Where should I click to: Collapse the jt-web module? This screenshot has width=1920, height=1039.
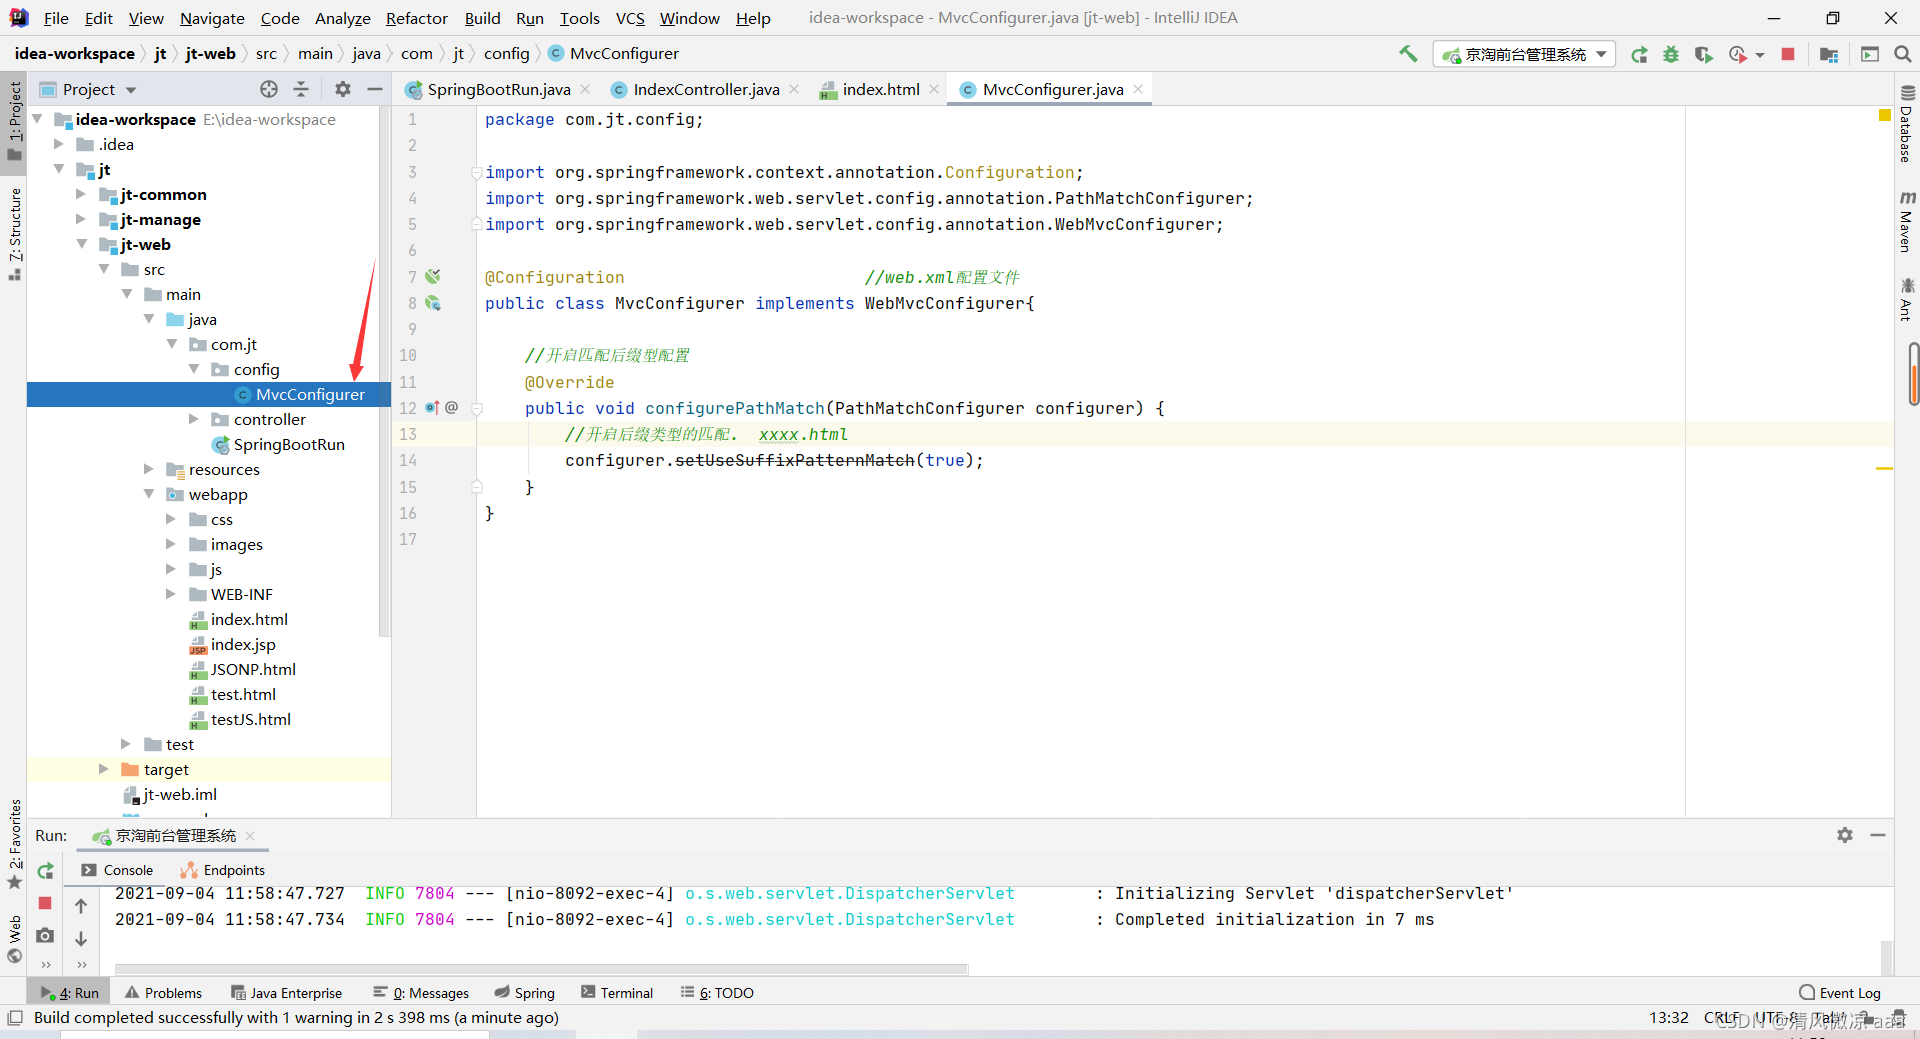coord(81,244)
